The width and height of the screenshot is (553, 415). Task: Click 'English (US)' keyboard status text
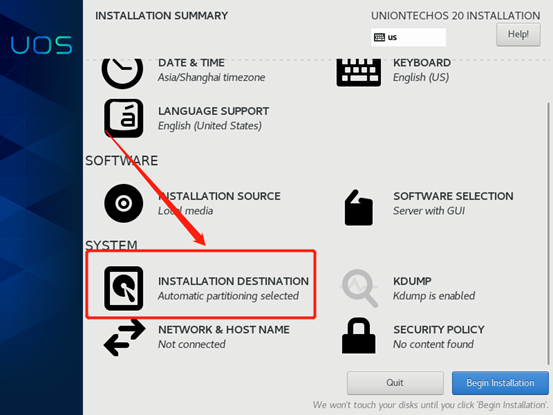421,77
